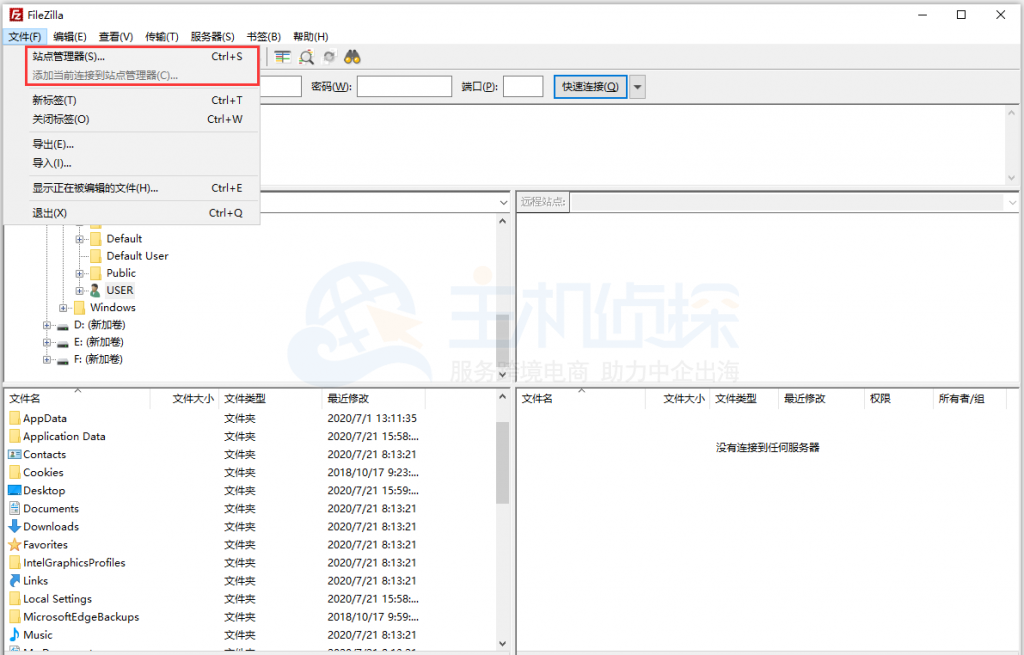Expand the Windows folder node
Viewport: 1024px width, 655px height.
pos(64,308)
